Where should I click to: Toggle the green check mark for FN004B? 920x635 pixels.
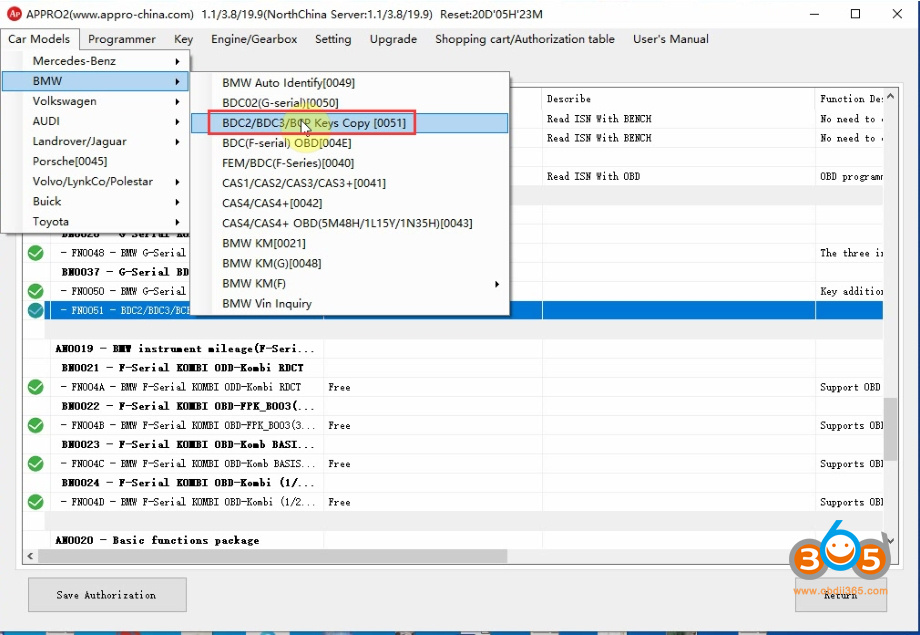point(36,425)
